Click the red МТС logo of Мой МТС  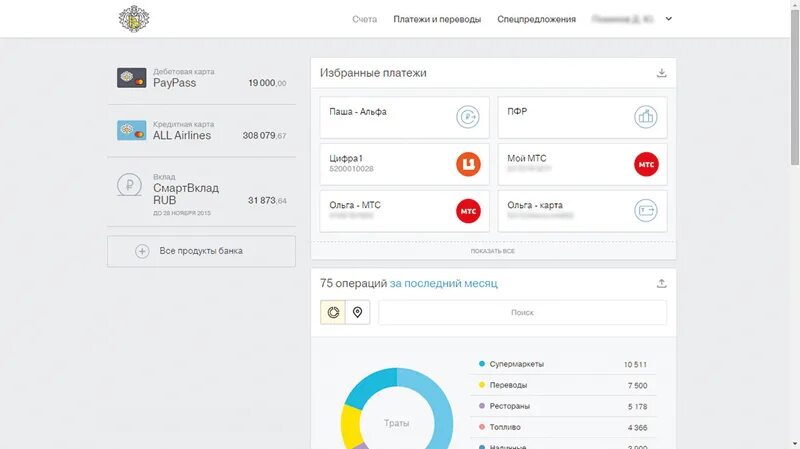646,164
